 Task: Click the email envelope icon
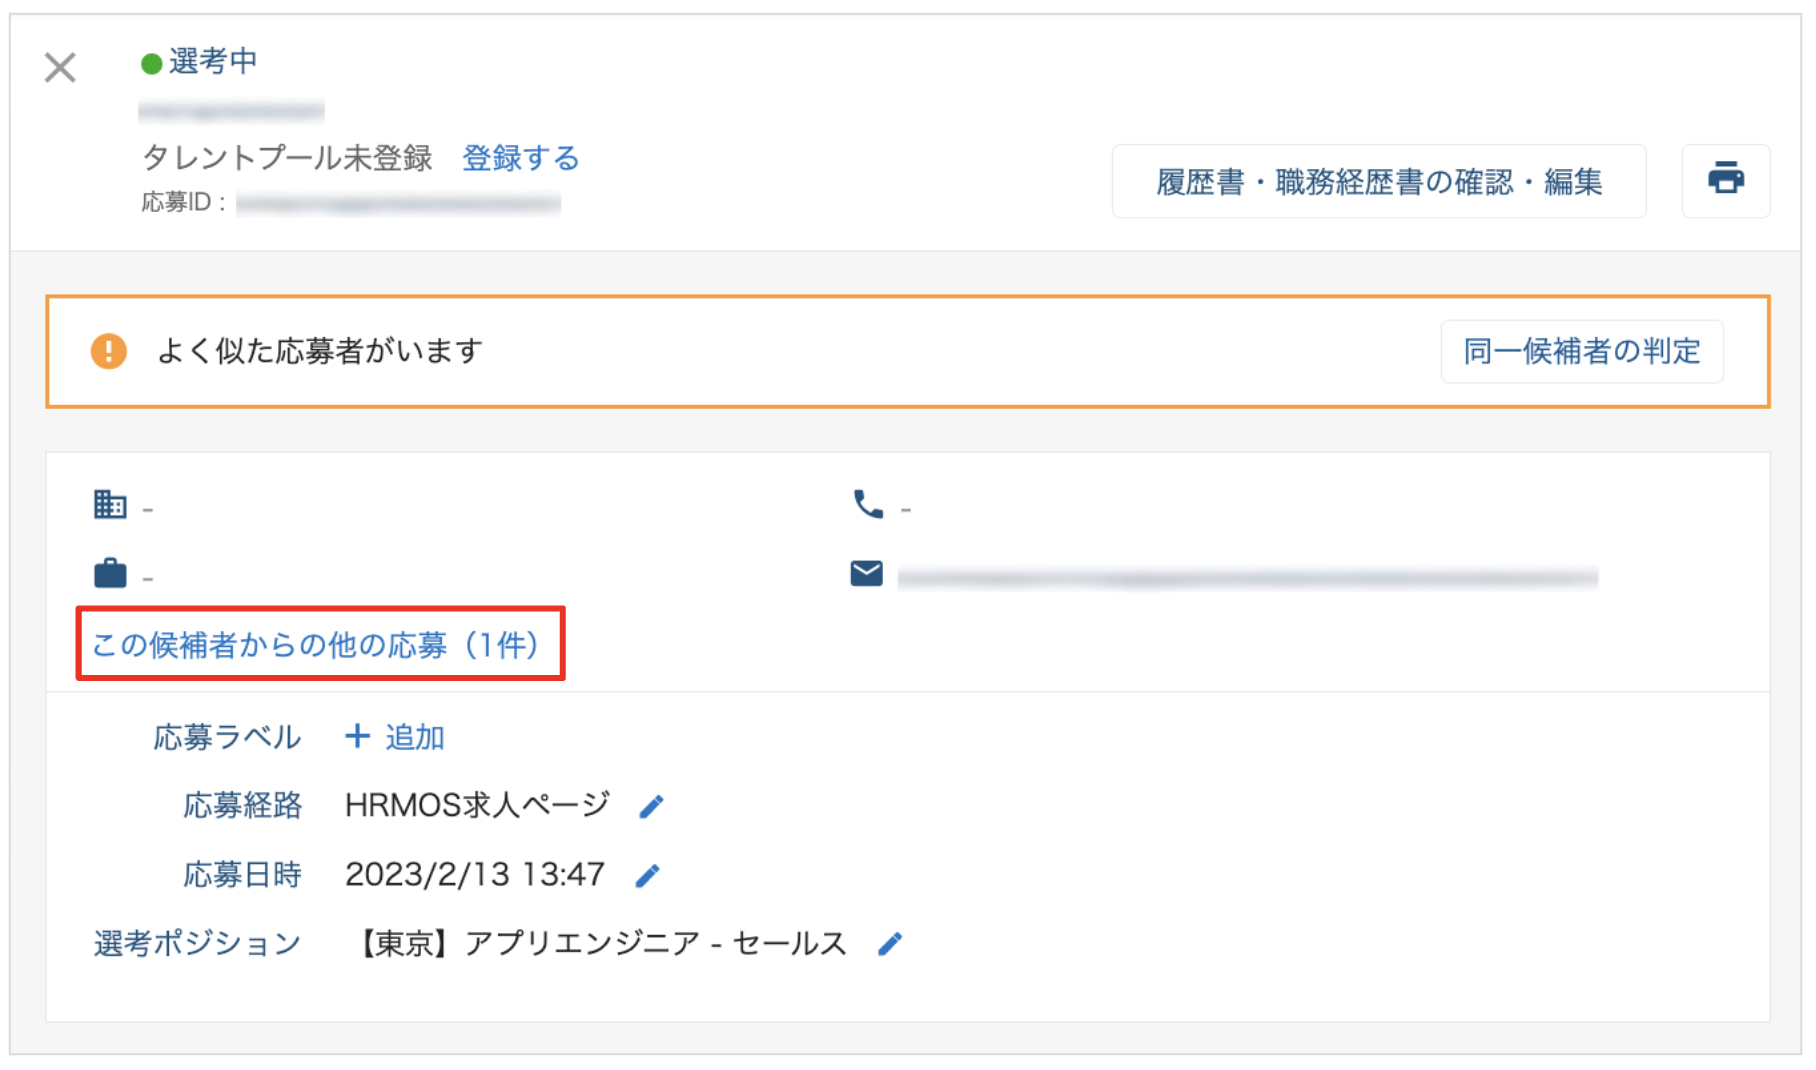click(x=867, y=573)
